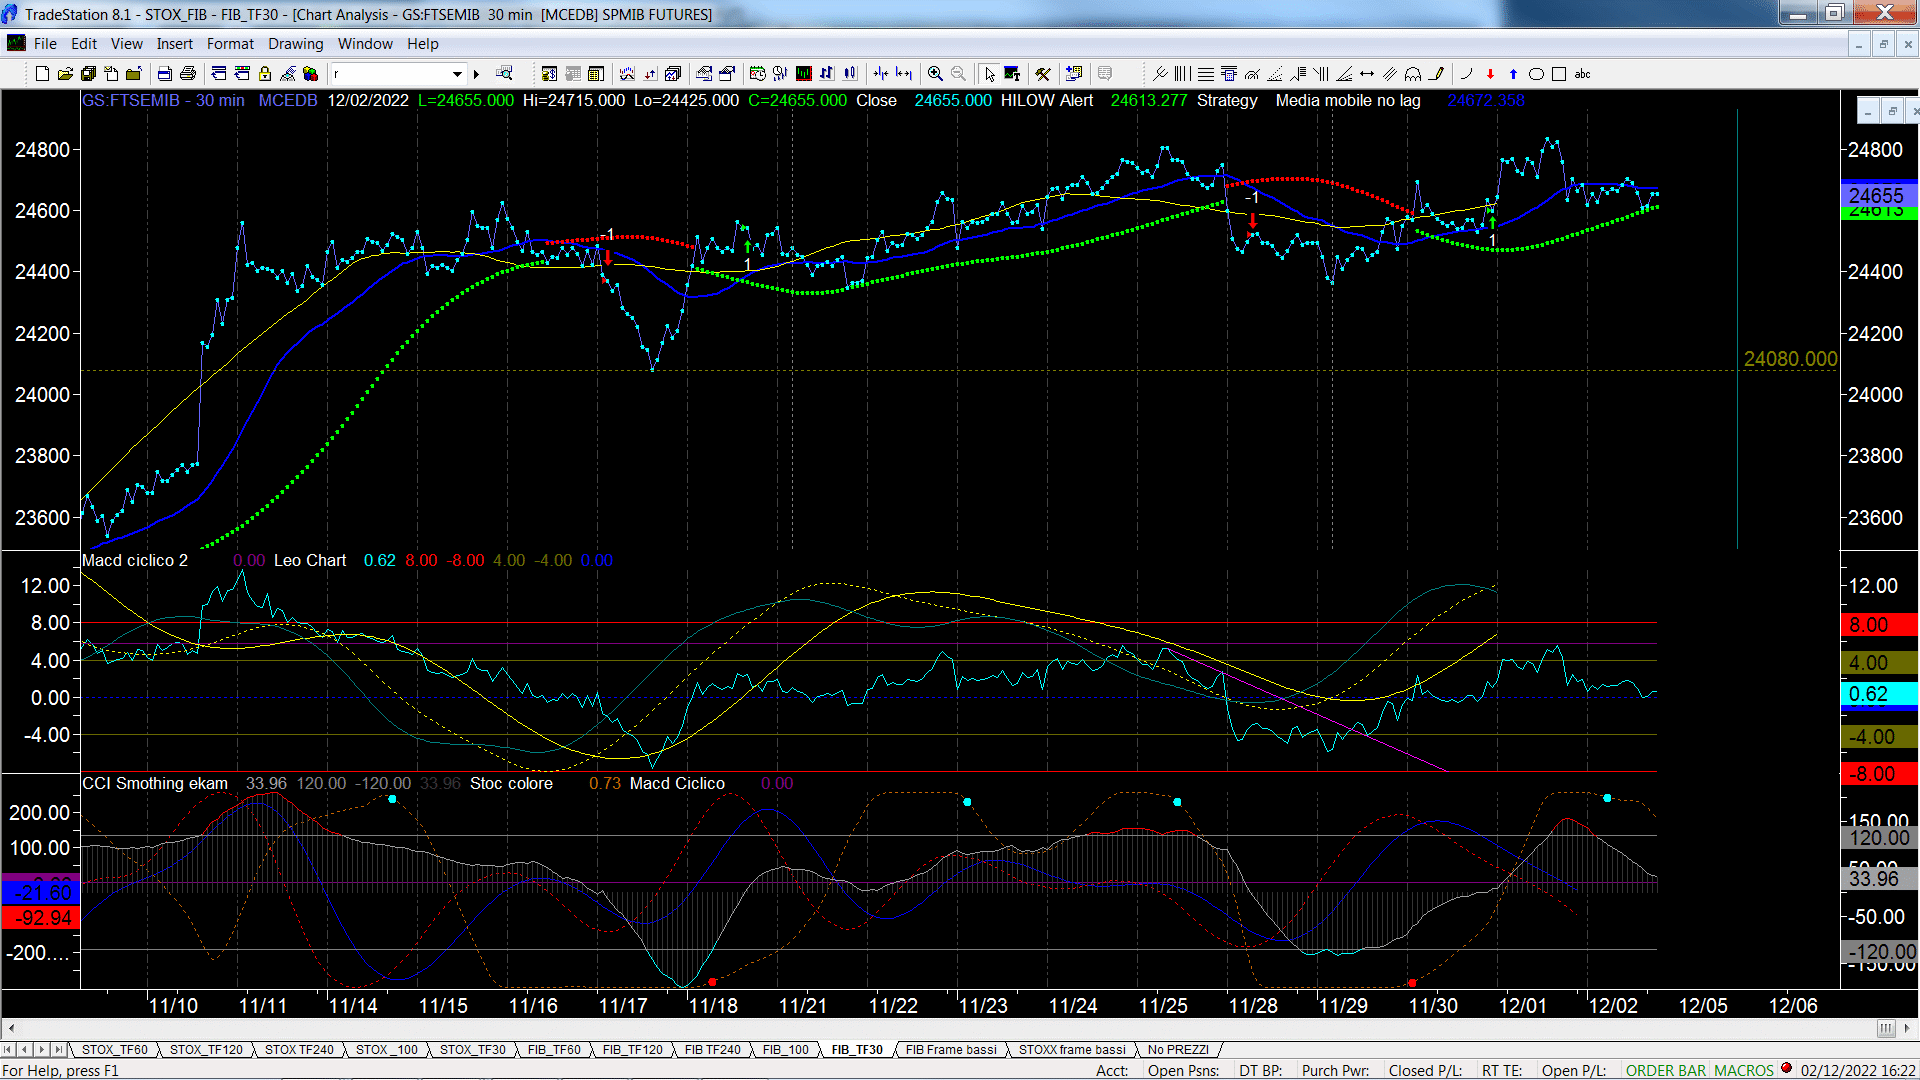Switch to the STOX_TF120 tab
Image resolution: width=1920 pixels, height=1080 pixels.
tap(206, 1050)
